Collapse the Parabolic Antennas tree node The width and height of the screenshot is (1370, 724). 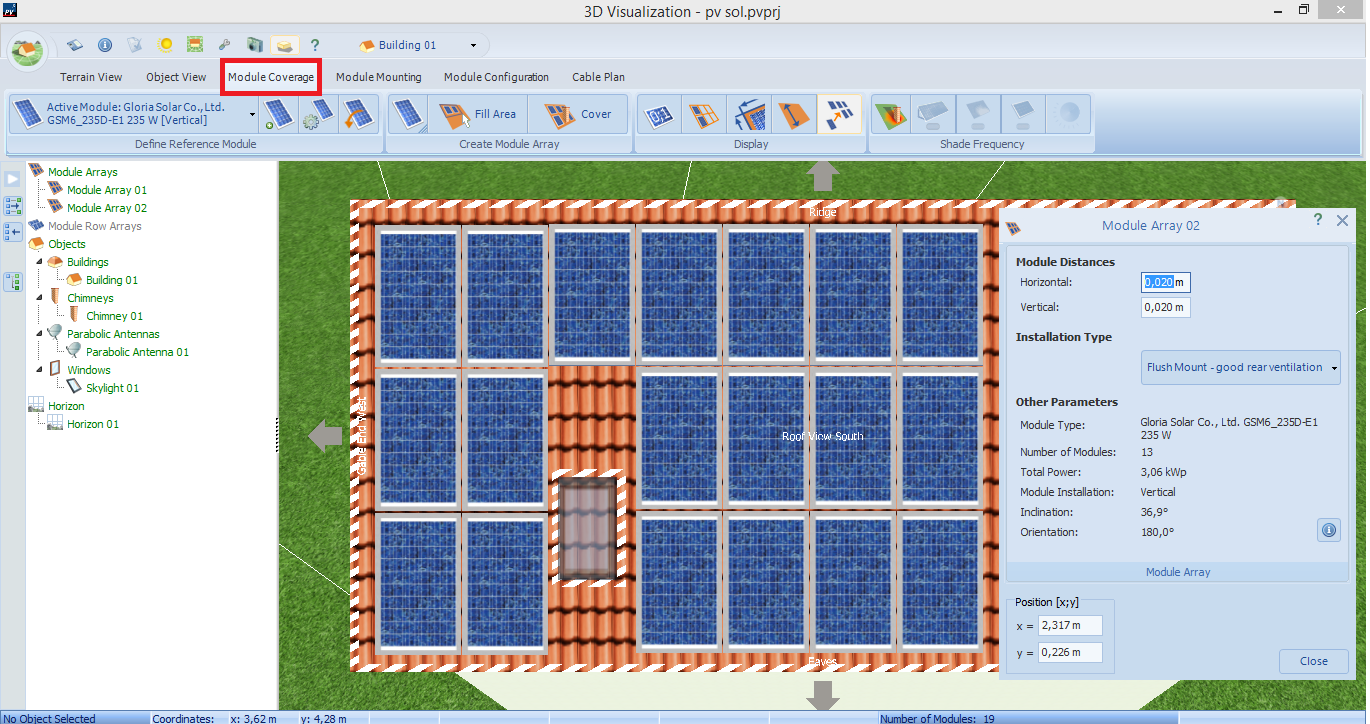coord(39,334)
